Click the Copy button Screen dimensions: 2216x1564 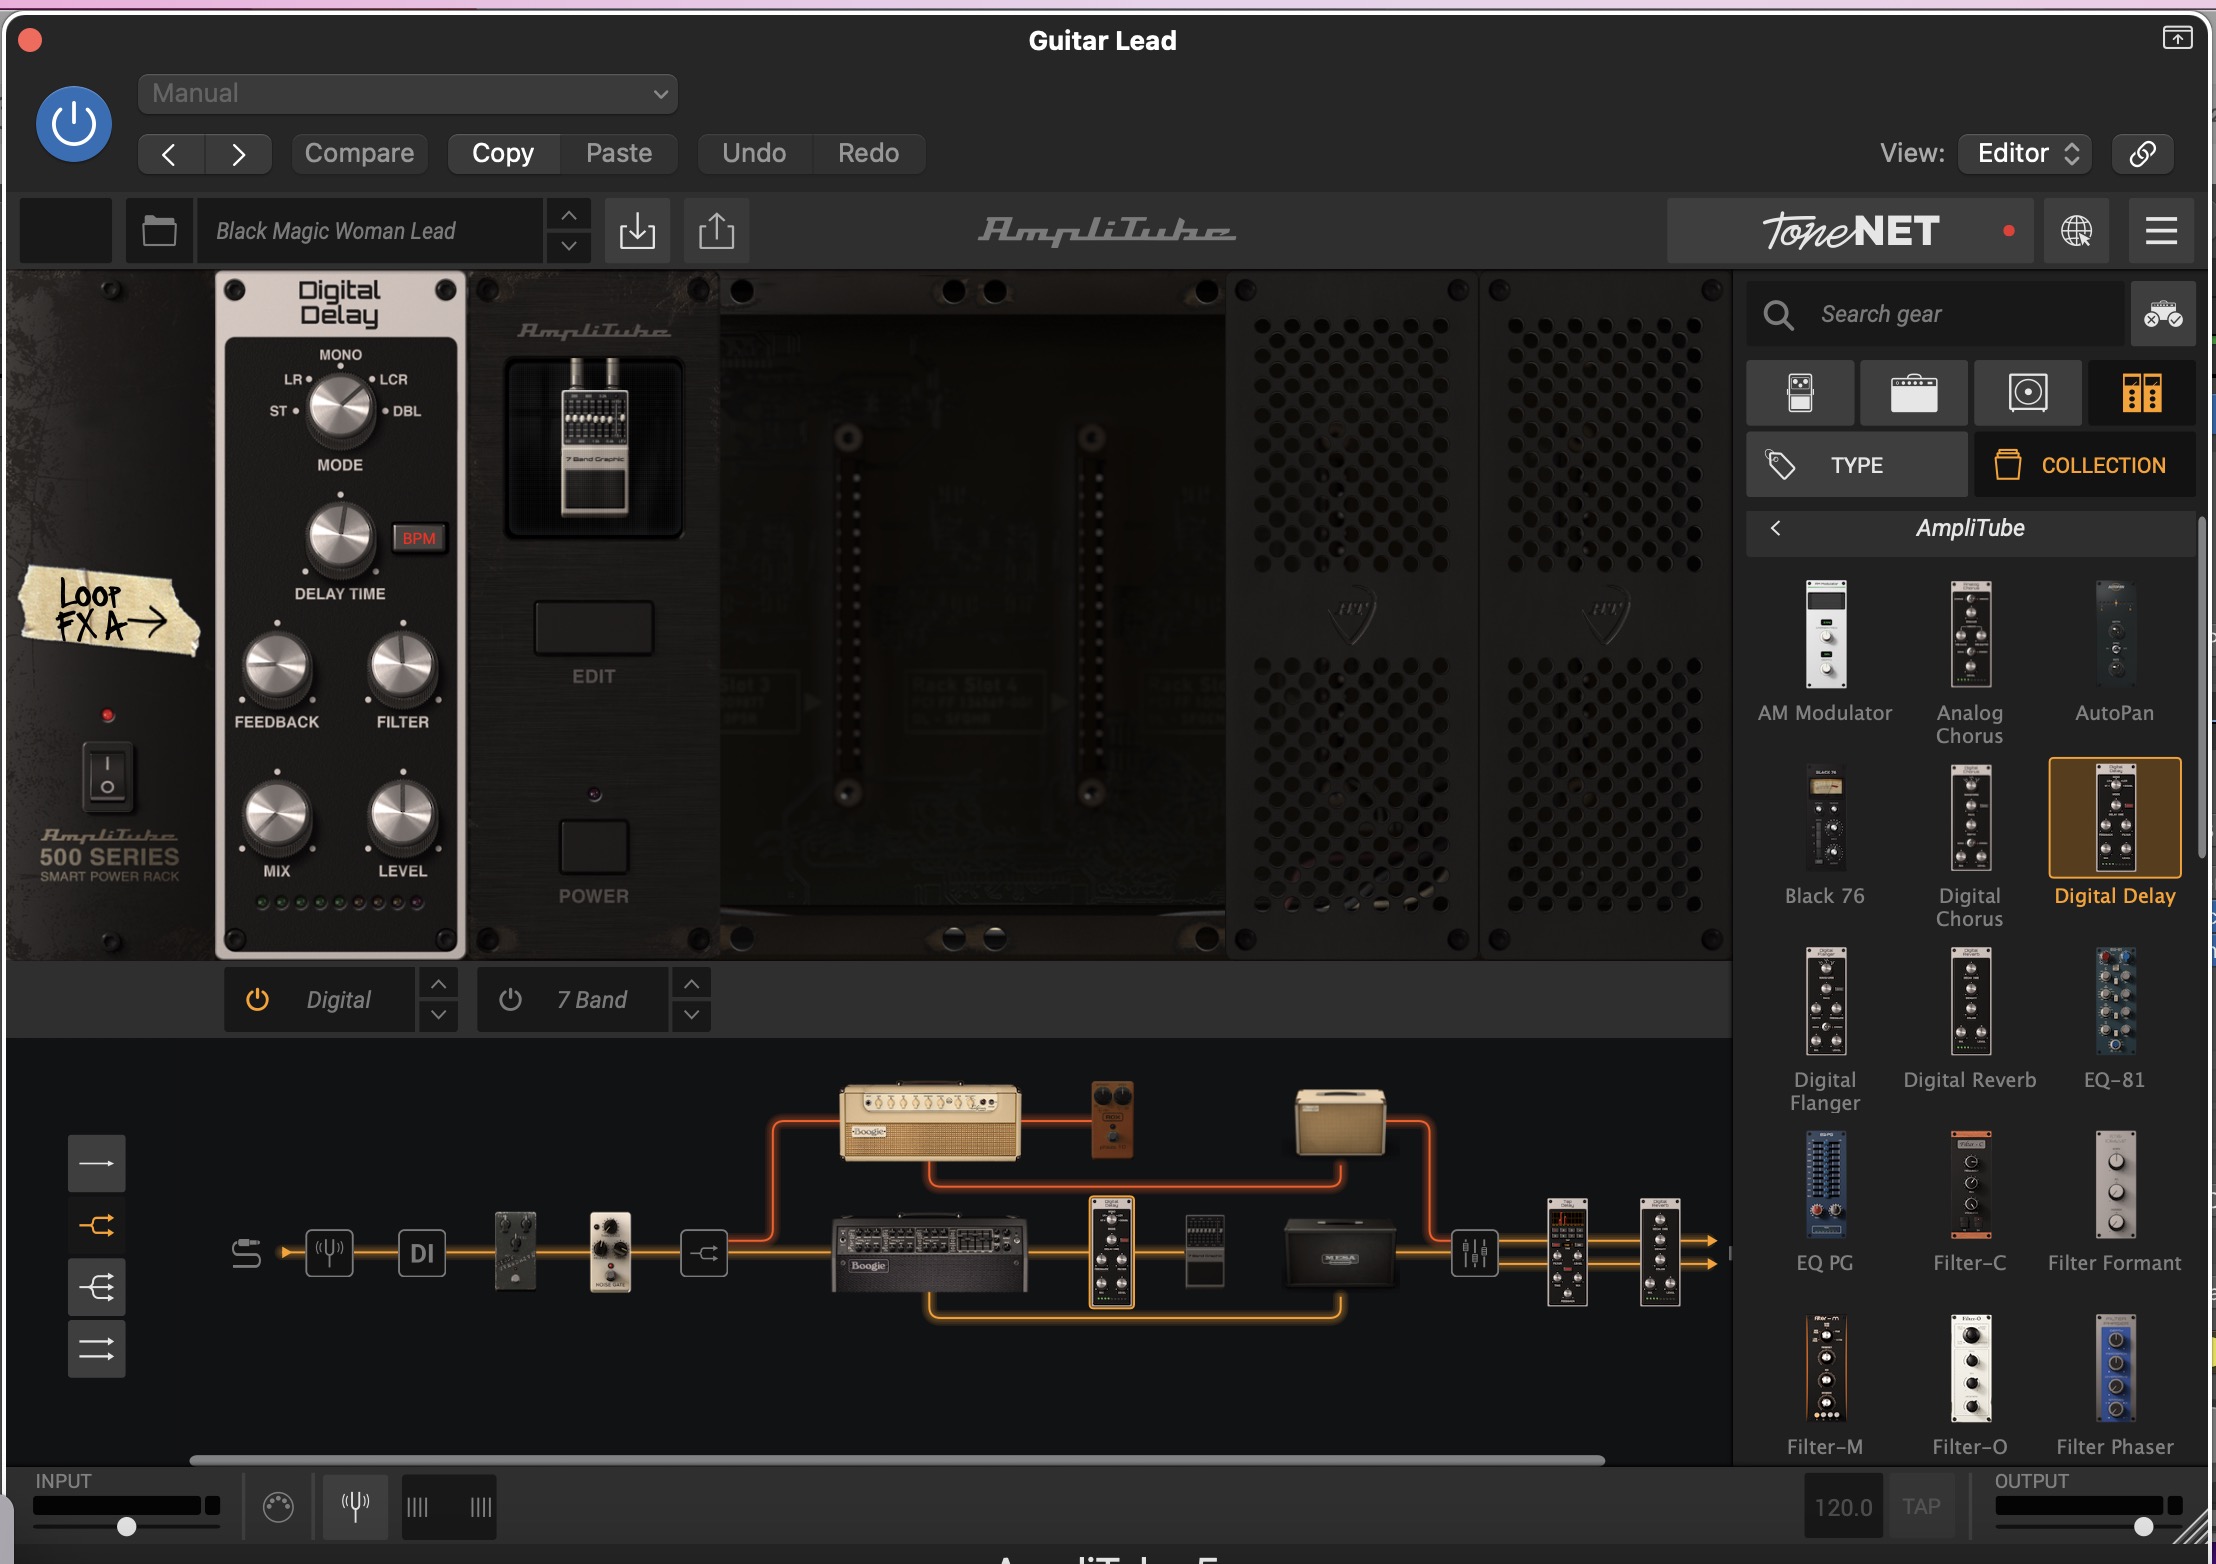point(503,153)
